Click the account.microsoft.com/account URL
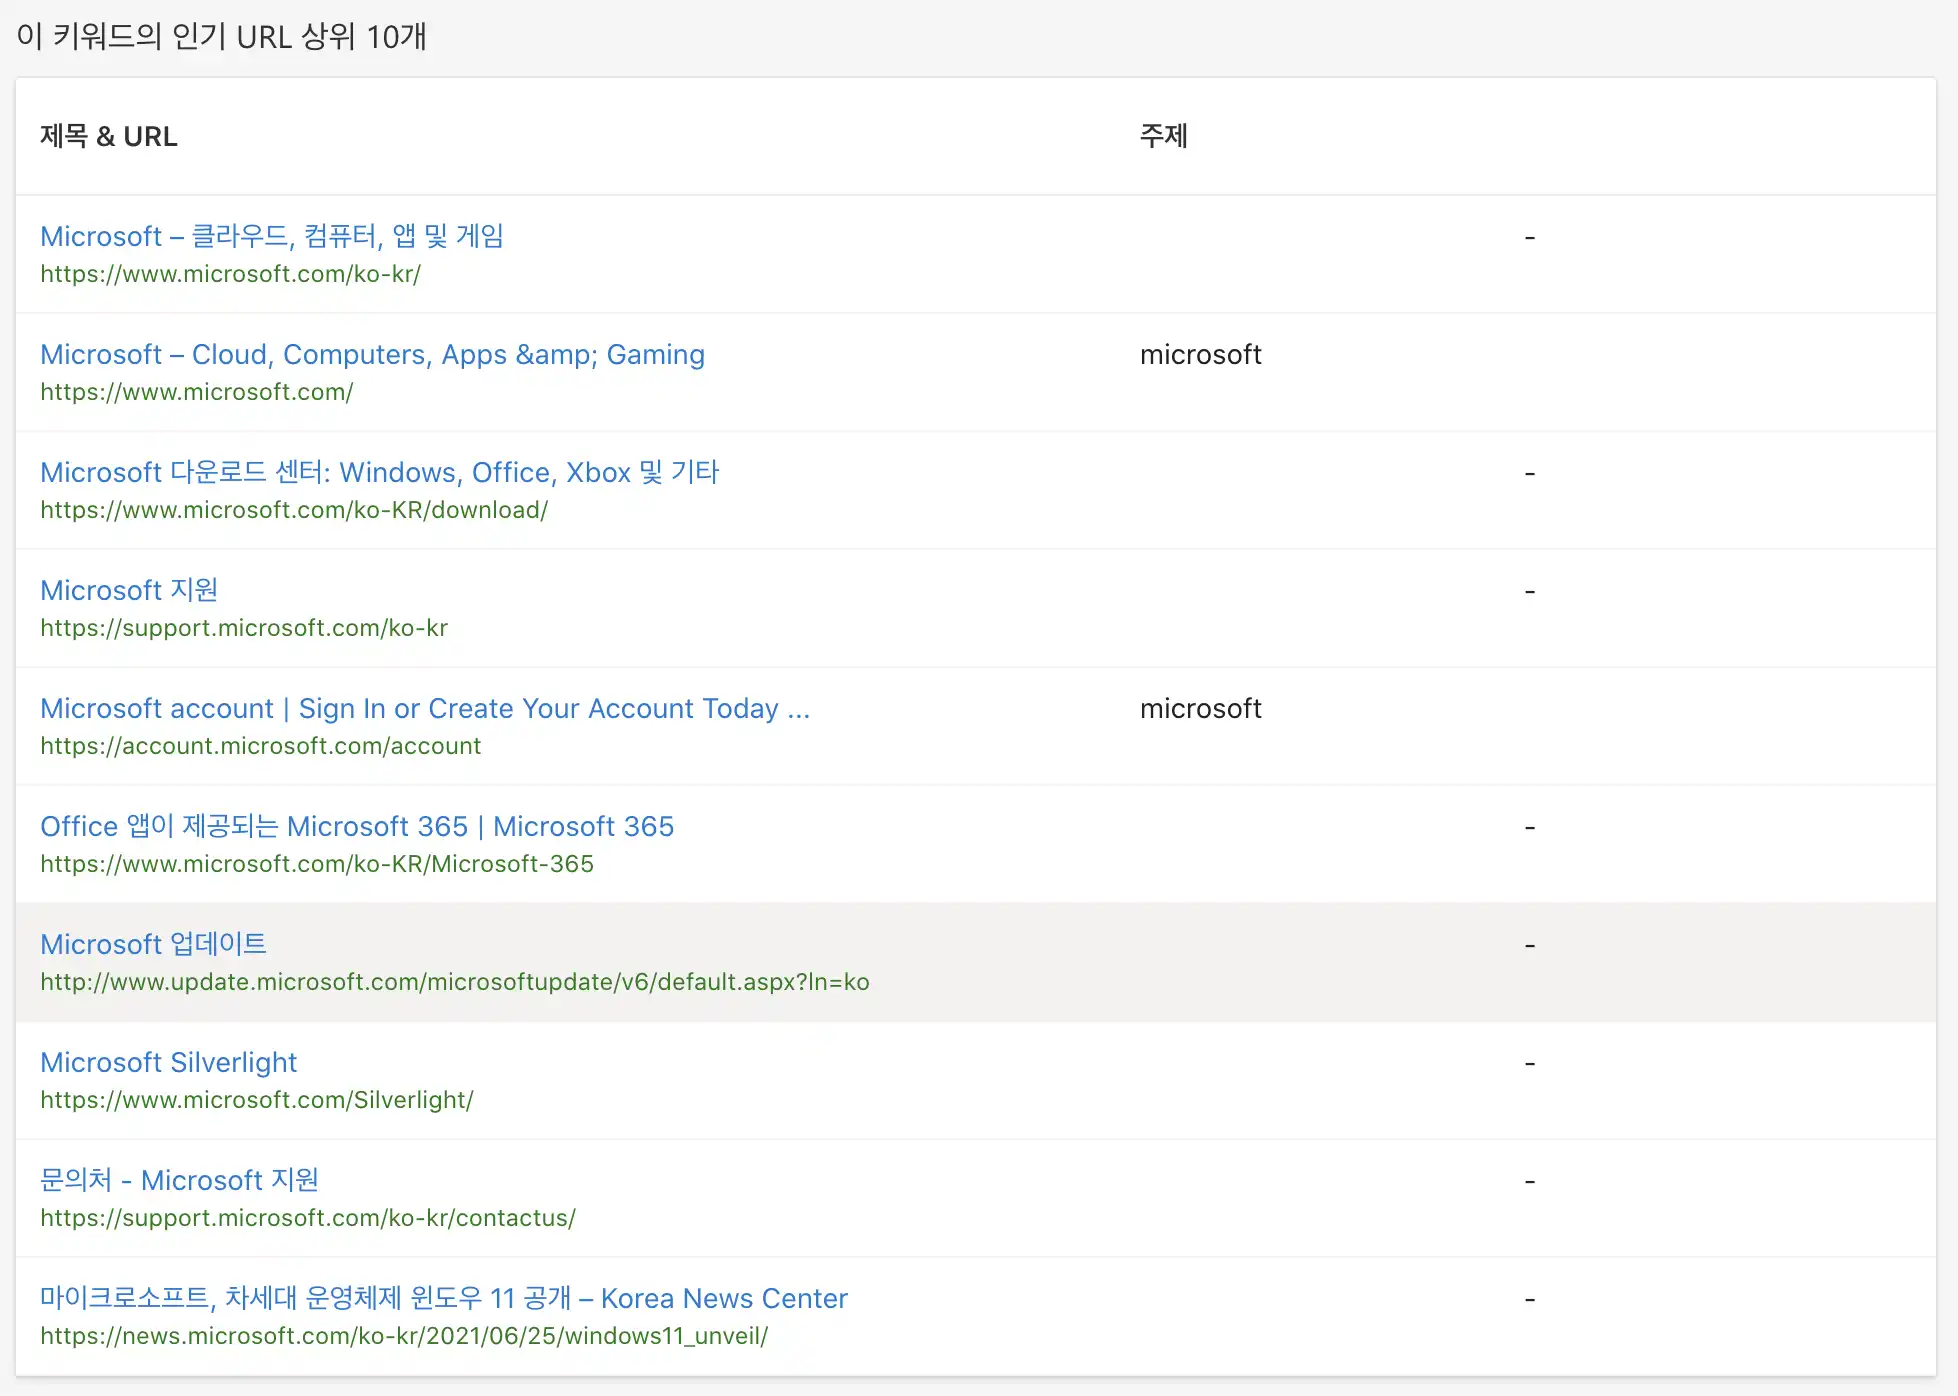Viewport: 1958px width, 1396px height. (260, 746)
